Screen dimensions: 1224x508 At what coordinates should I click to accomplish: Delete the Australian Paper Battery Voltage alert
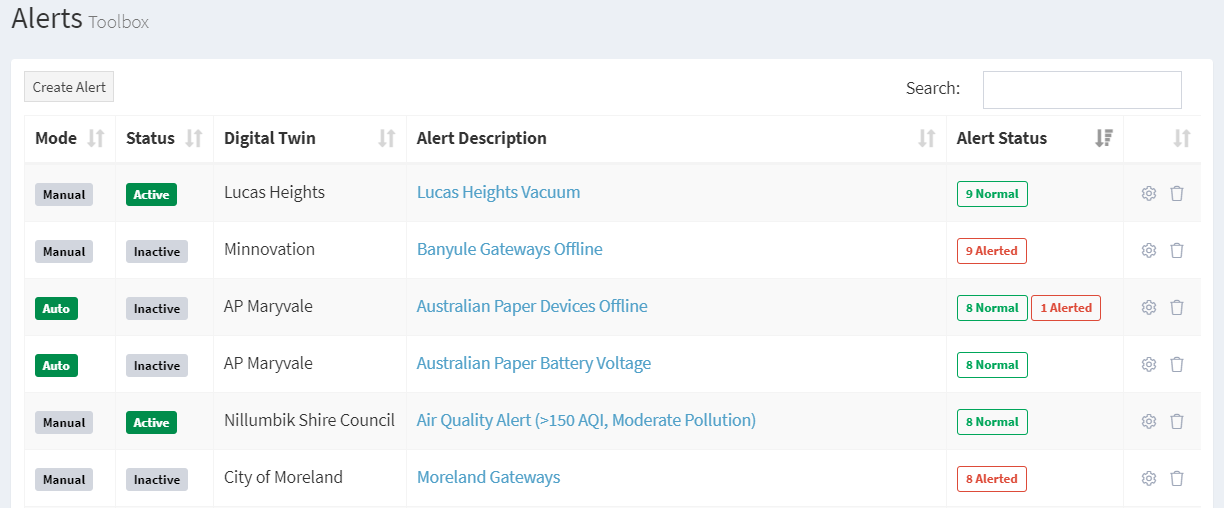[x=1177, y=365]
